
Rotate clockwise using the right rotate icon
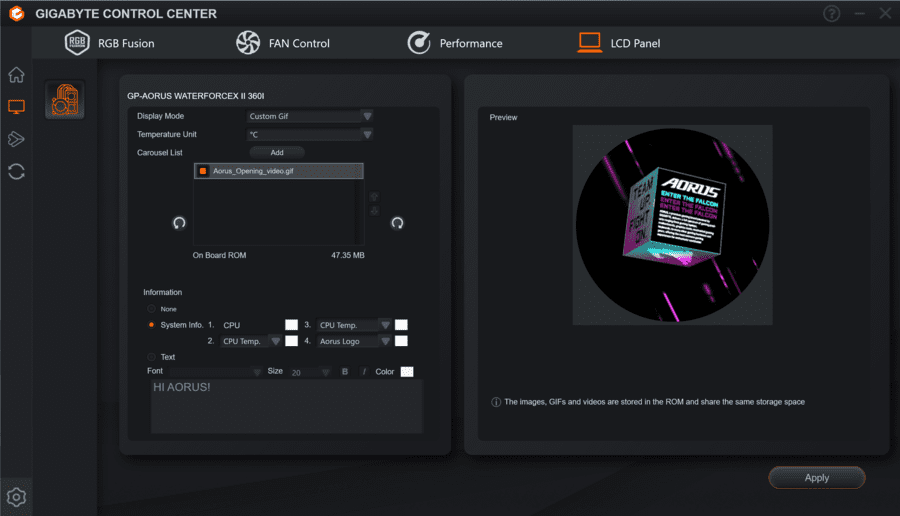point(397,223)
